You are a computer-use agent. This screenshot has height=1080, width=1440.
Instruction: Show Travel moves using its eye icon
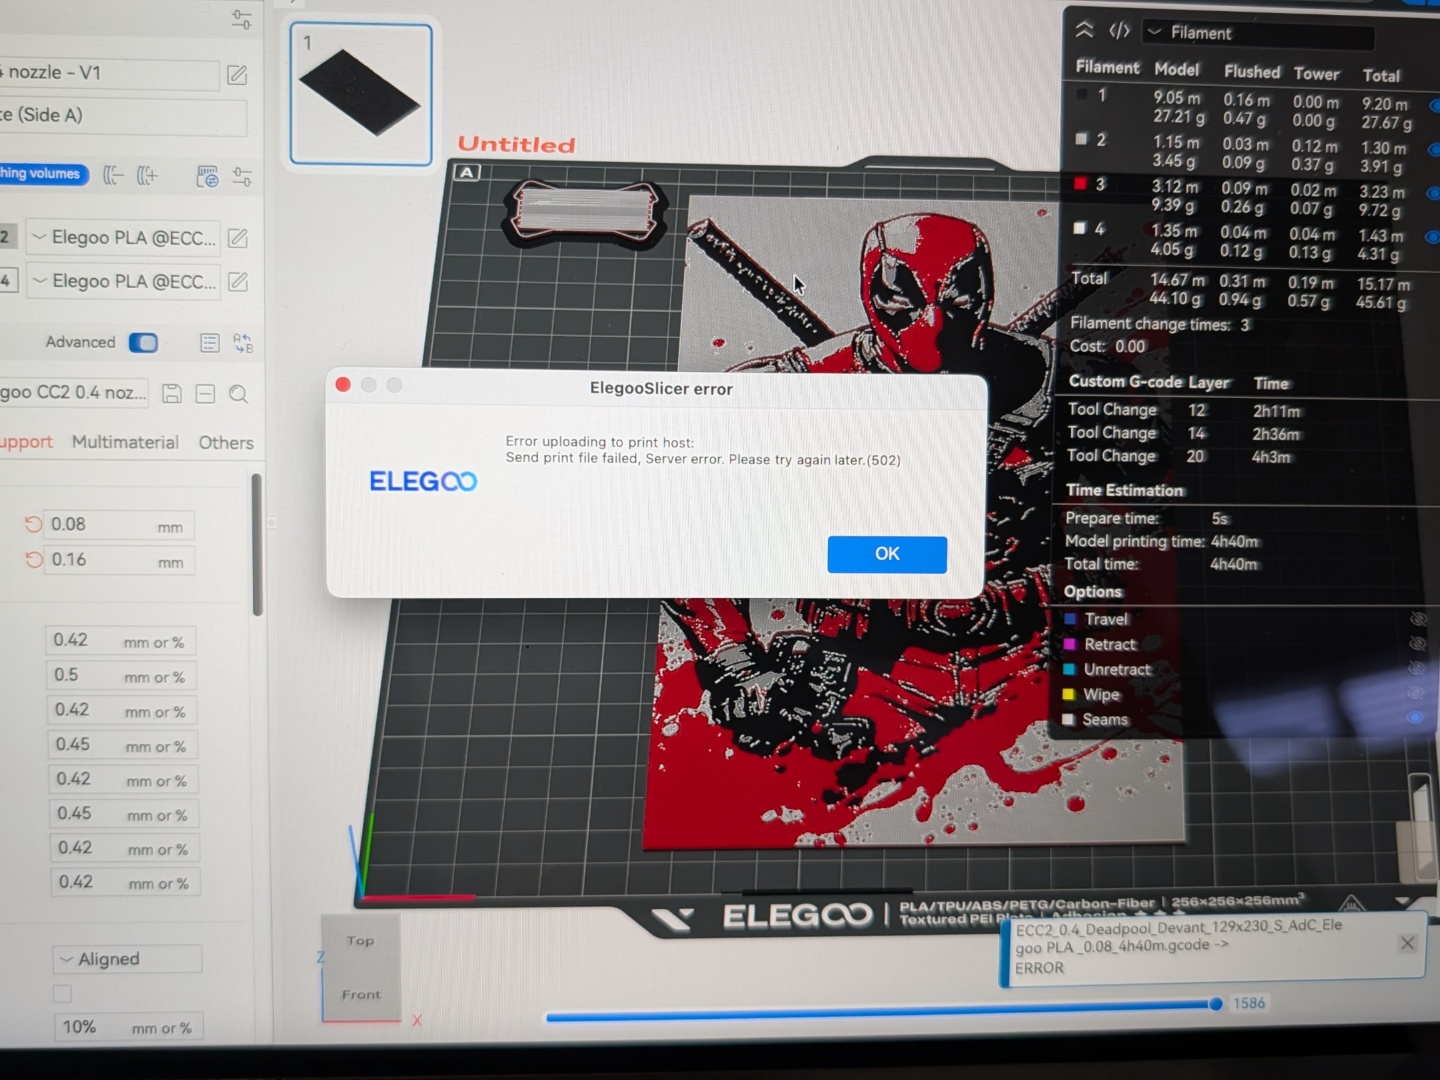(x=1417, y=619)
